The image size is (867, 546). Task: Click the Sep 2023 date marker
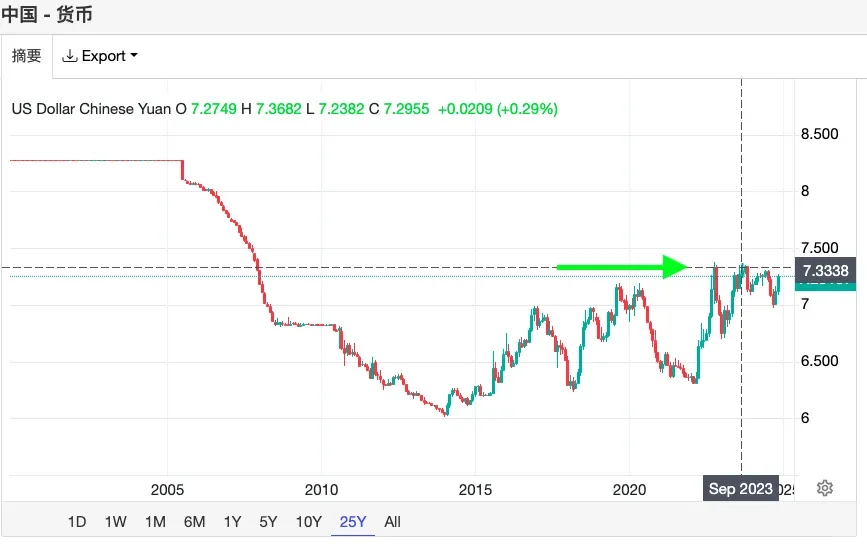tap(741, 488)
